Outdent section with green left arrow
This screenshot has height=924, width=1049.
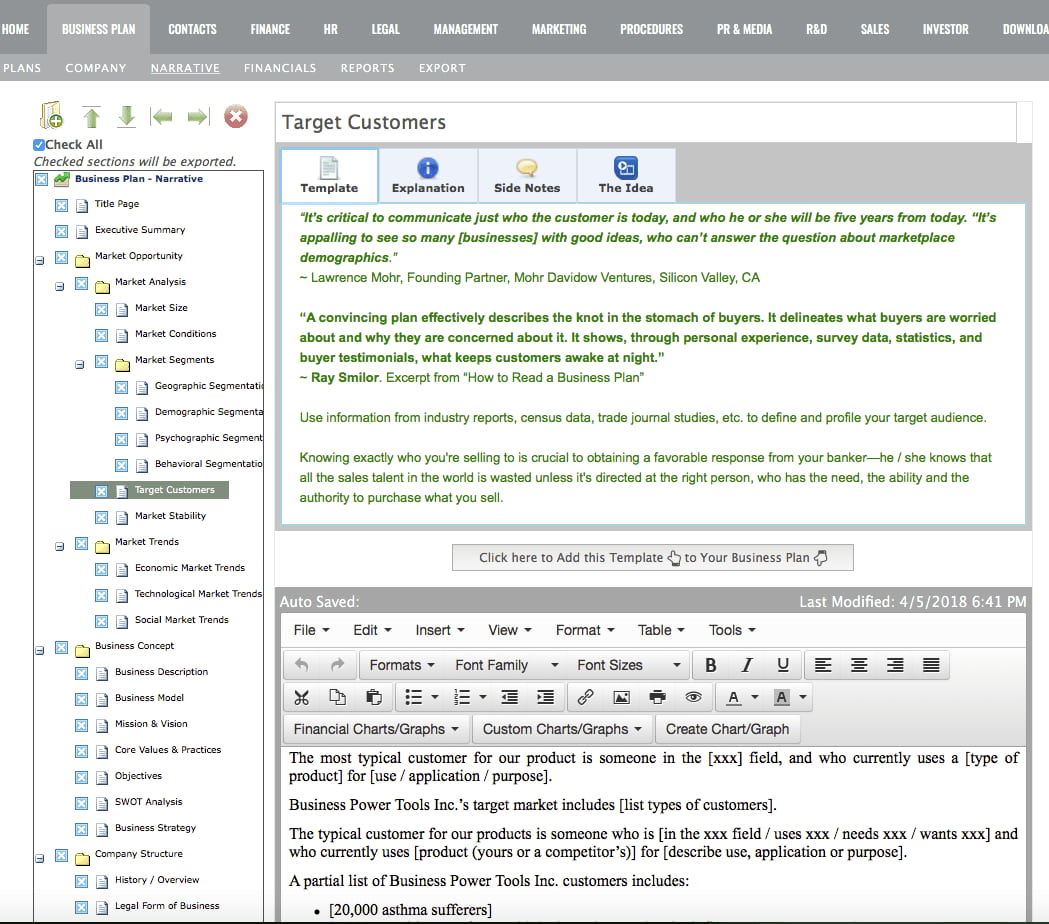point(161,117)
